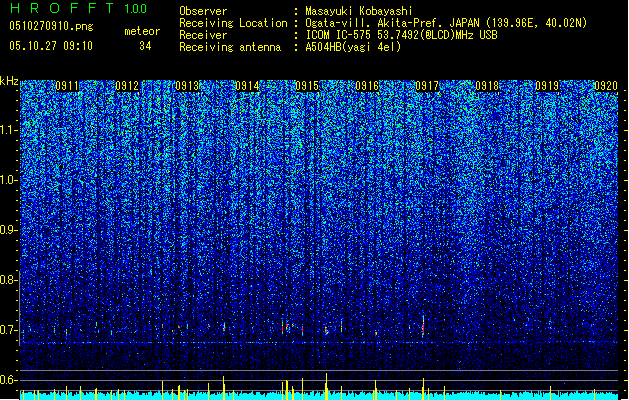Click the 0.8 kHz axis label
Image resolution: width=629 pixels, height=400 pixels.
(x=9, y=280)
